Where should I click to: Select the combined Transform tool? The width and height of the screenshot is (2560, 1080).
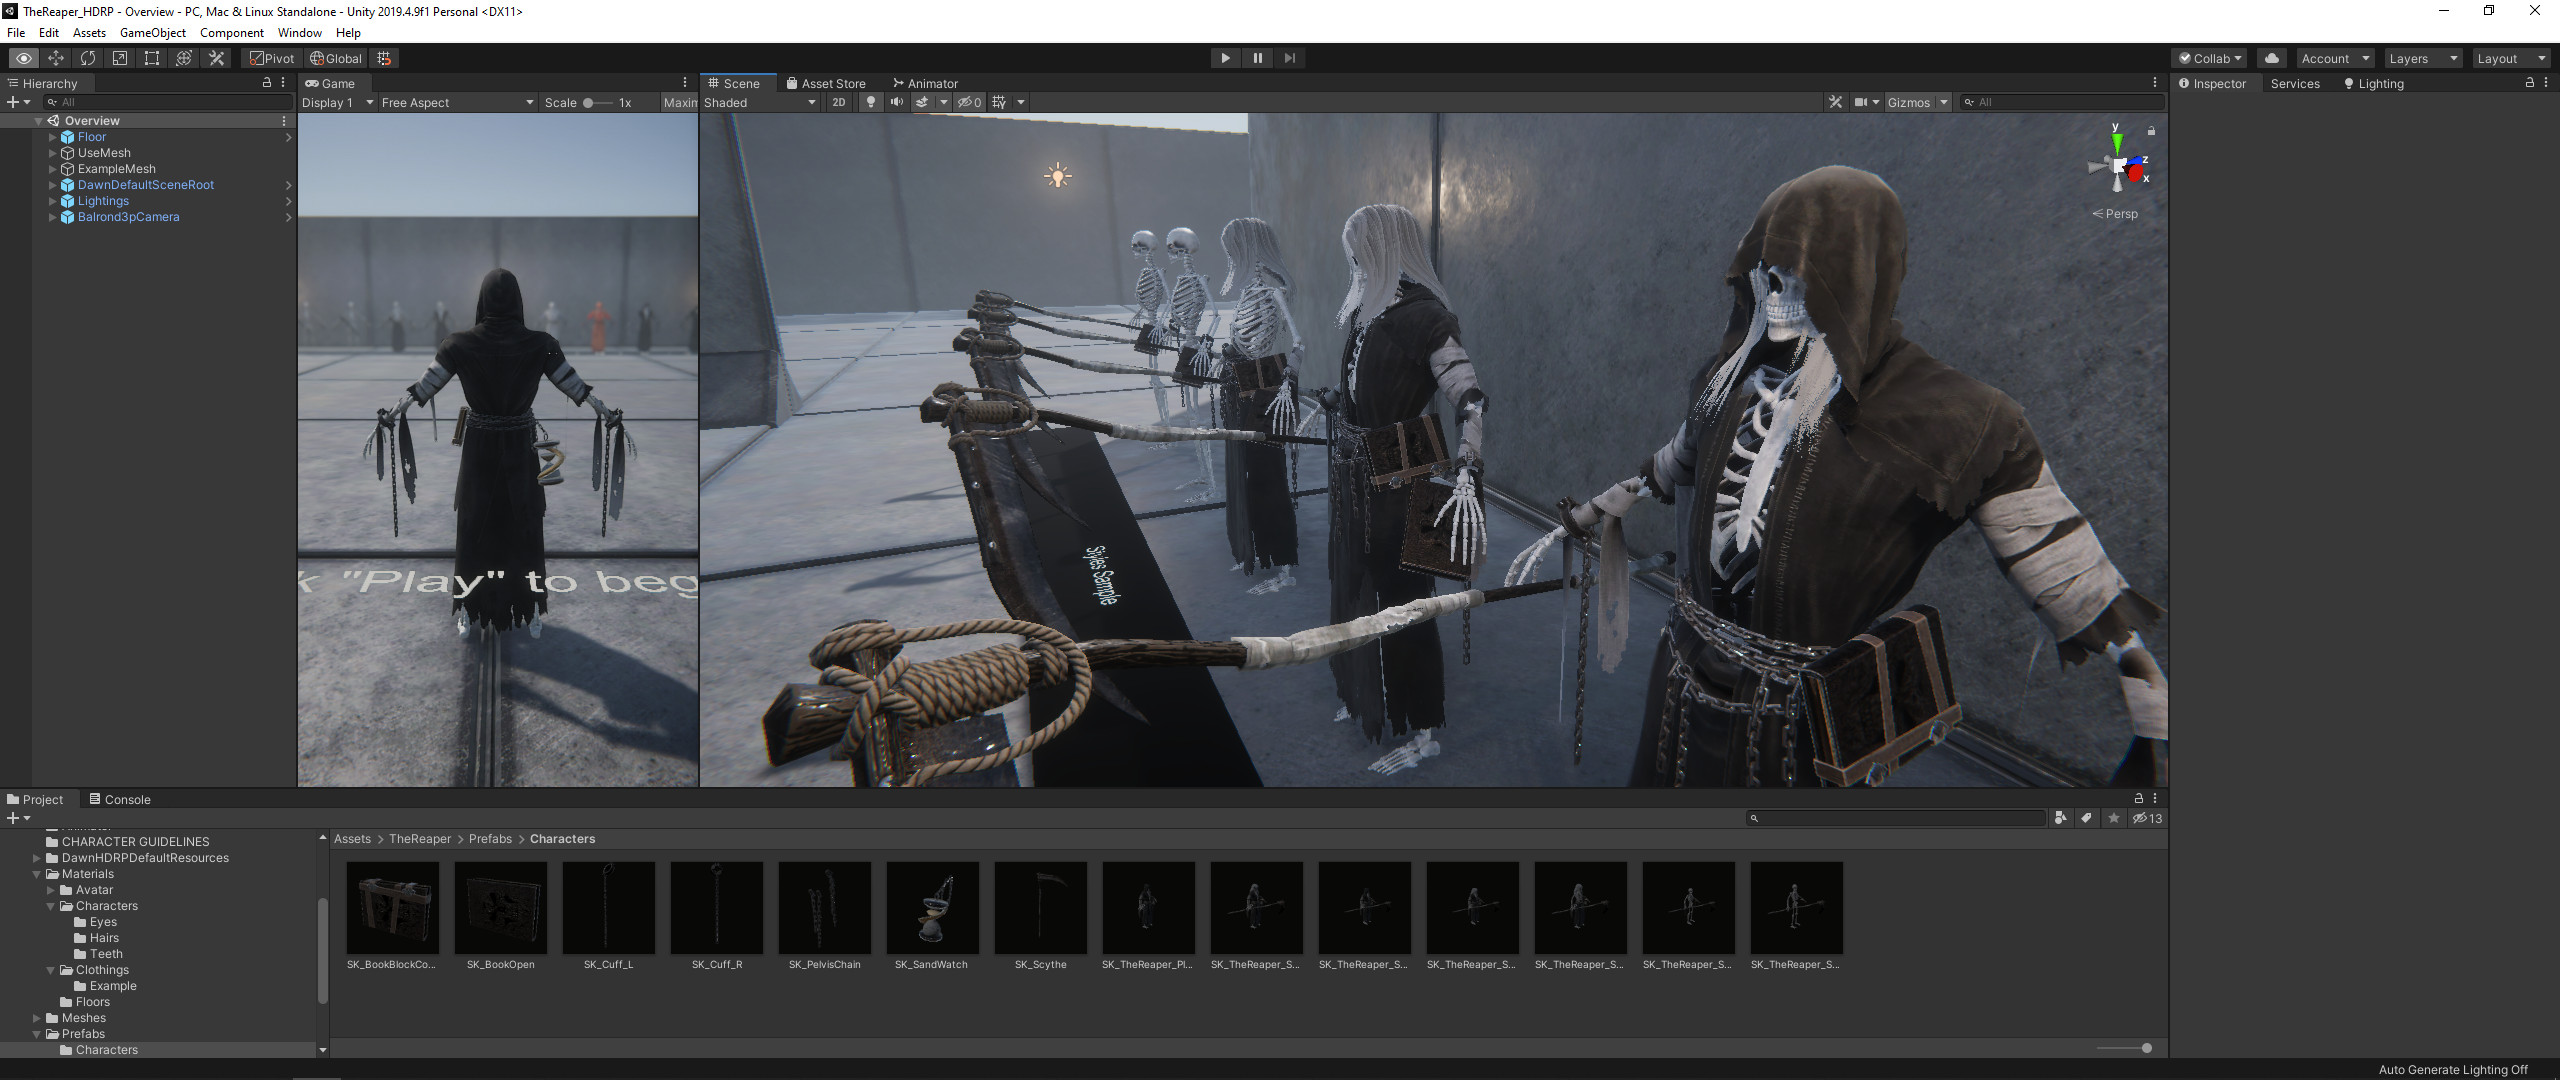pos(184,58)
